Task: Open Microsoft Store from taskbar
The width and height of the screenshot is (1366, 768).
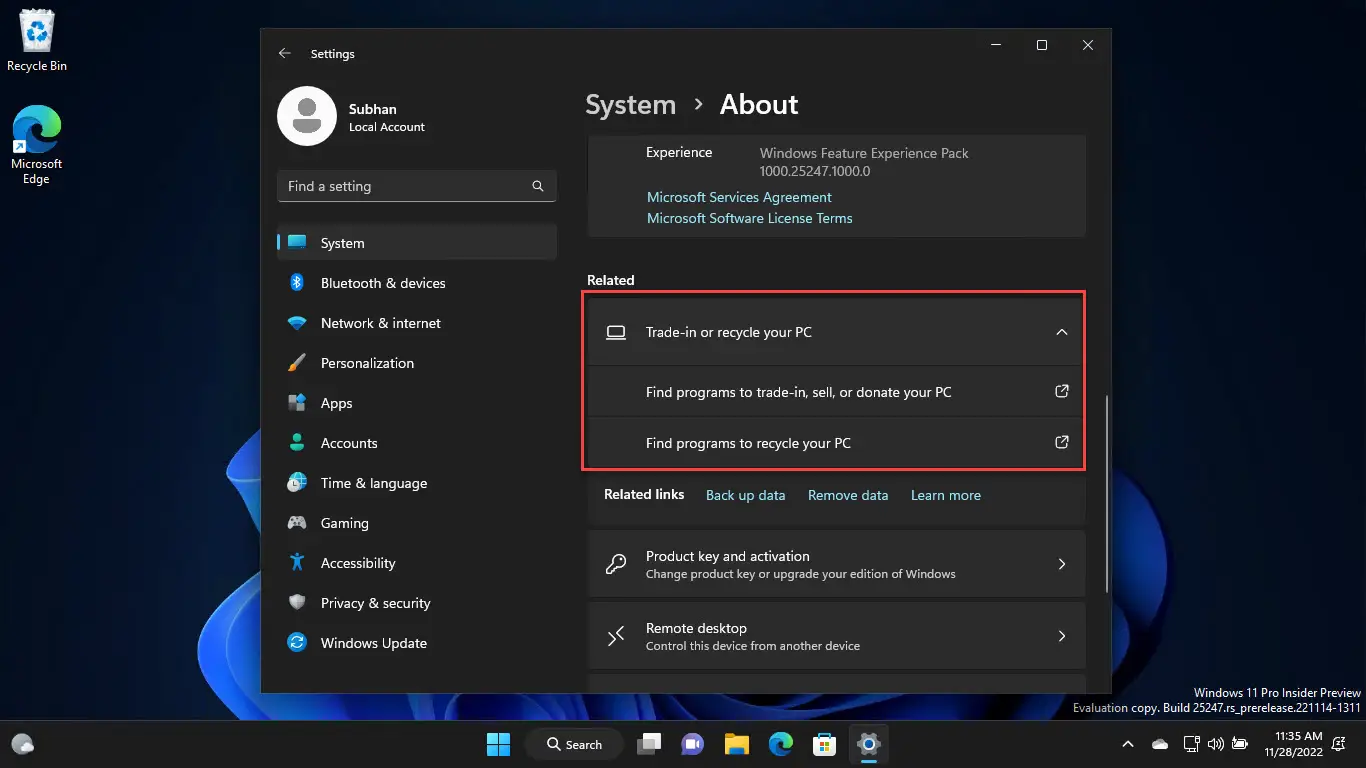Action: (x=824, y=744)
